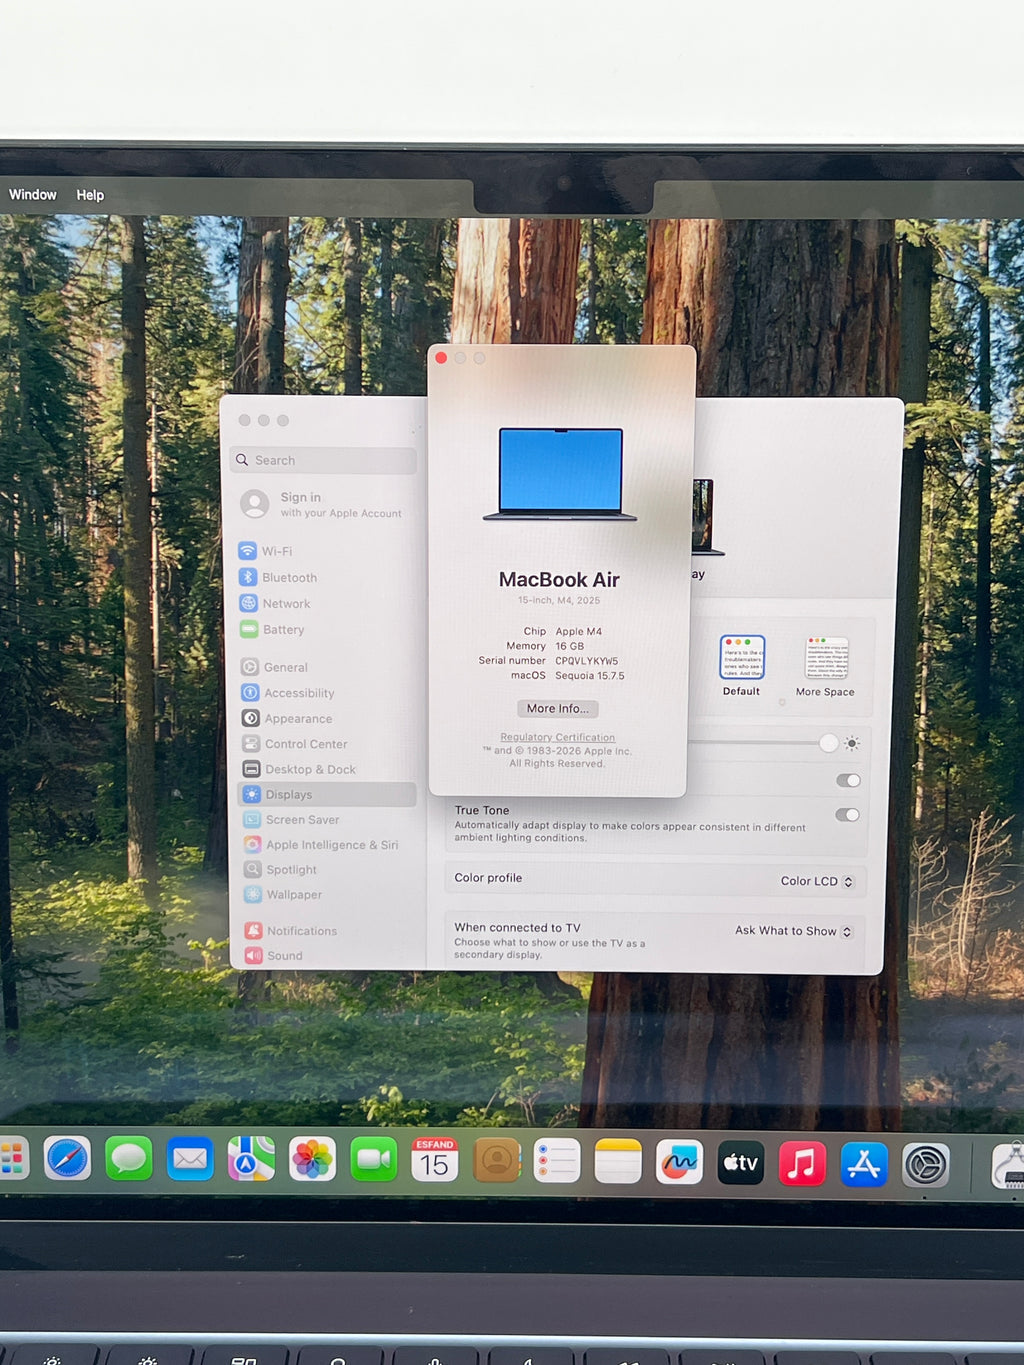The width and height of the screenshot is (1024, 1365).
Task: Launch Photos from the Dock
Action: click(x=312, y=1160)
